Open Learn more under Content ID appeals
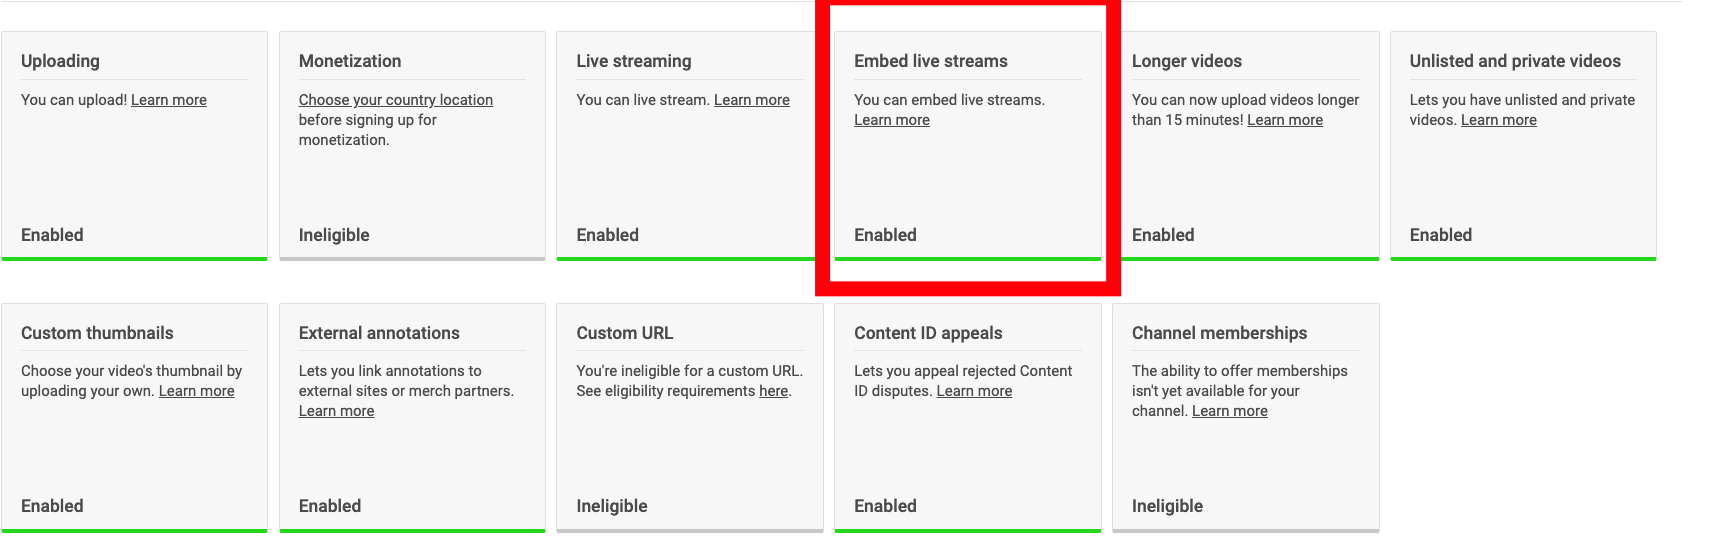Image resolution: width=1712 pixels, height=556 pixels. pyautogui.click(x=974, y=391)
